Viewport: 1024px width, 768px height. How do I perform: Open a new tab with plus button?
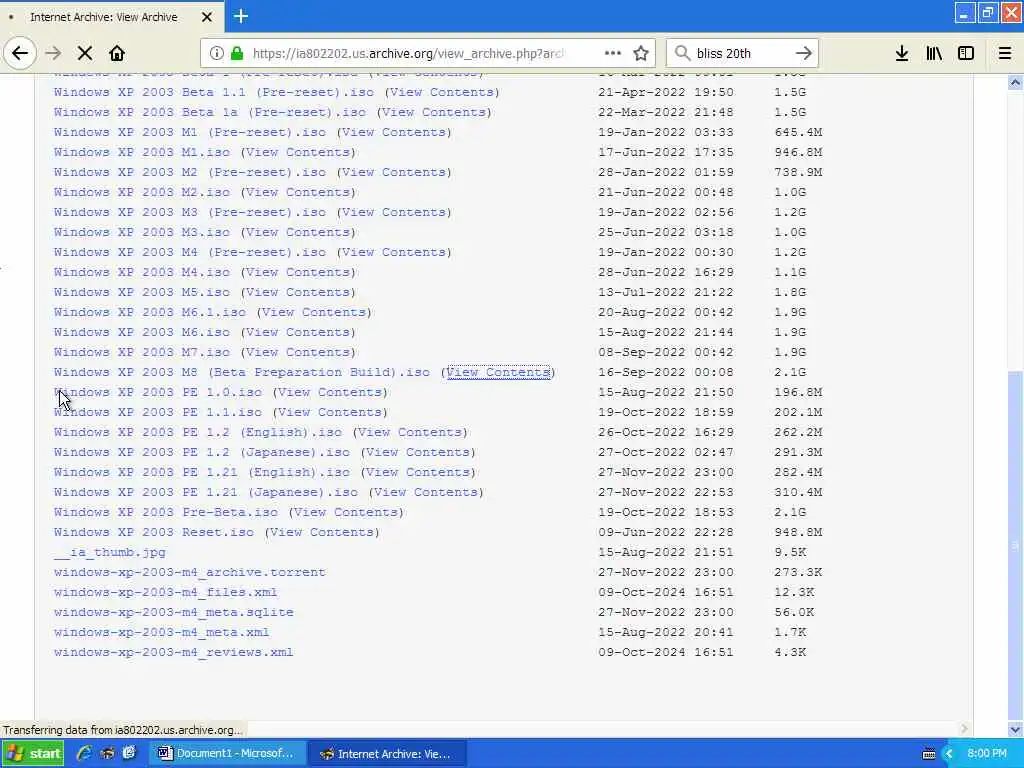pos(241,16)
